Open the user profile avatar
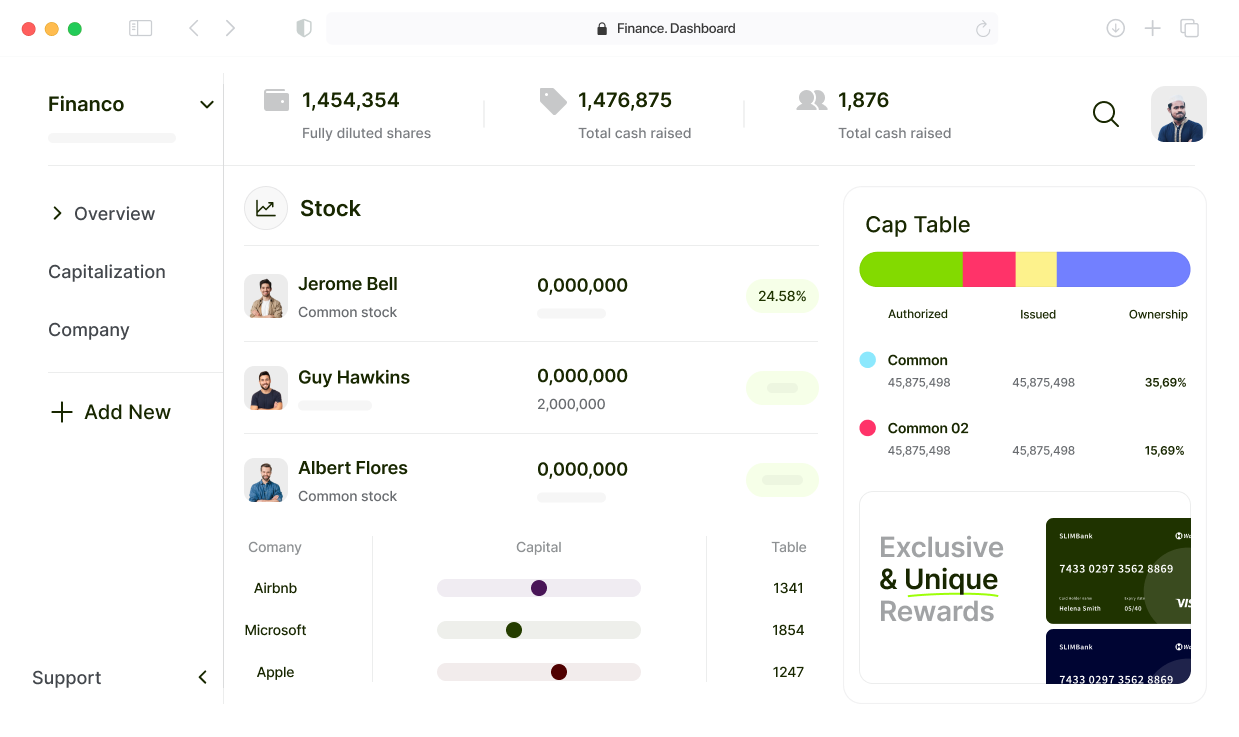Image resolution: width=1239 pixels, height=737 pixels. (1178, 114)
